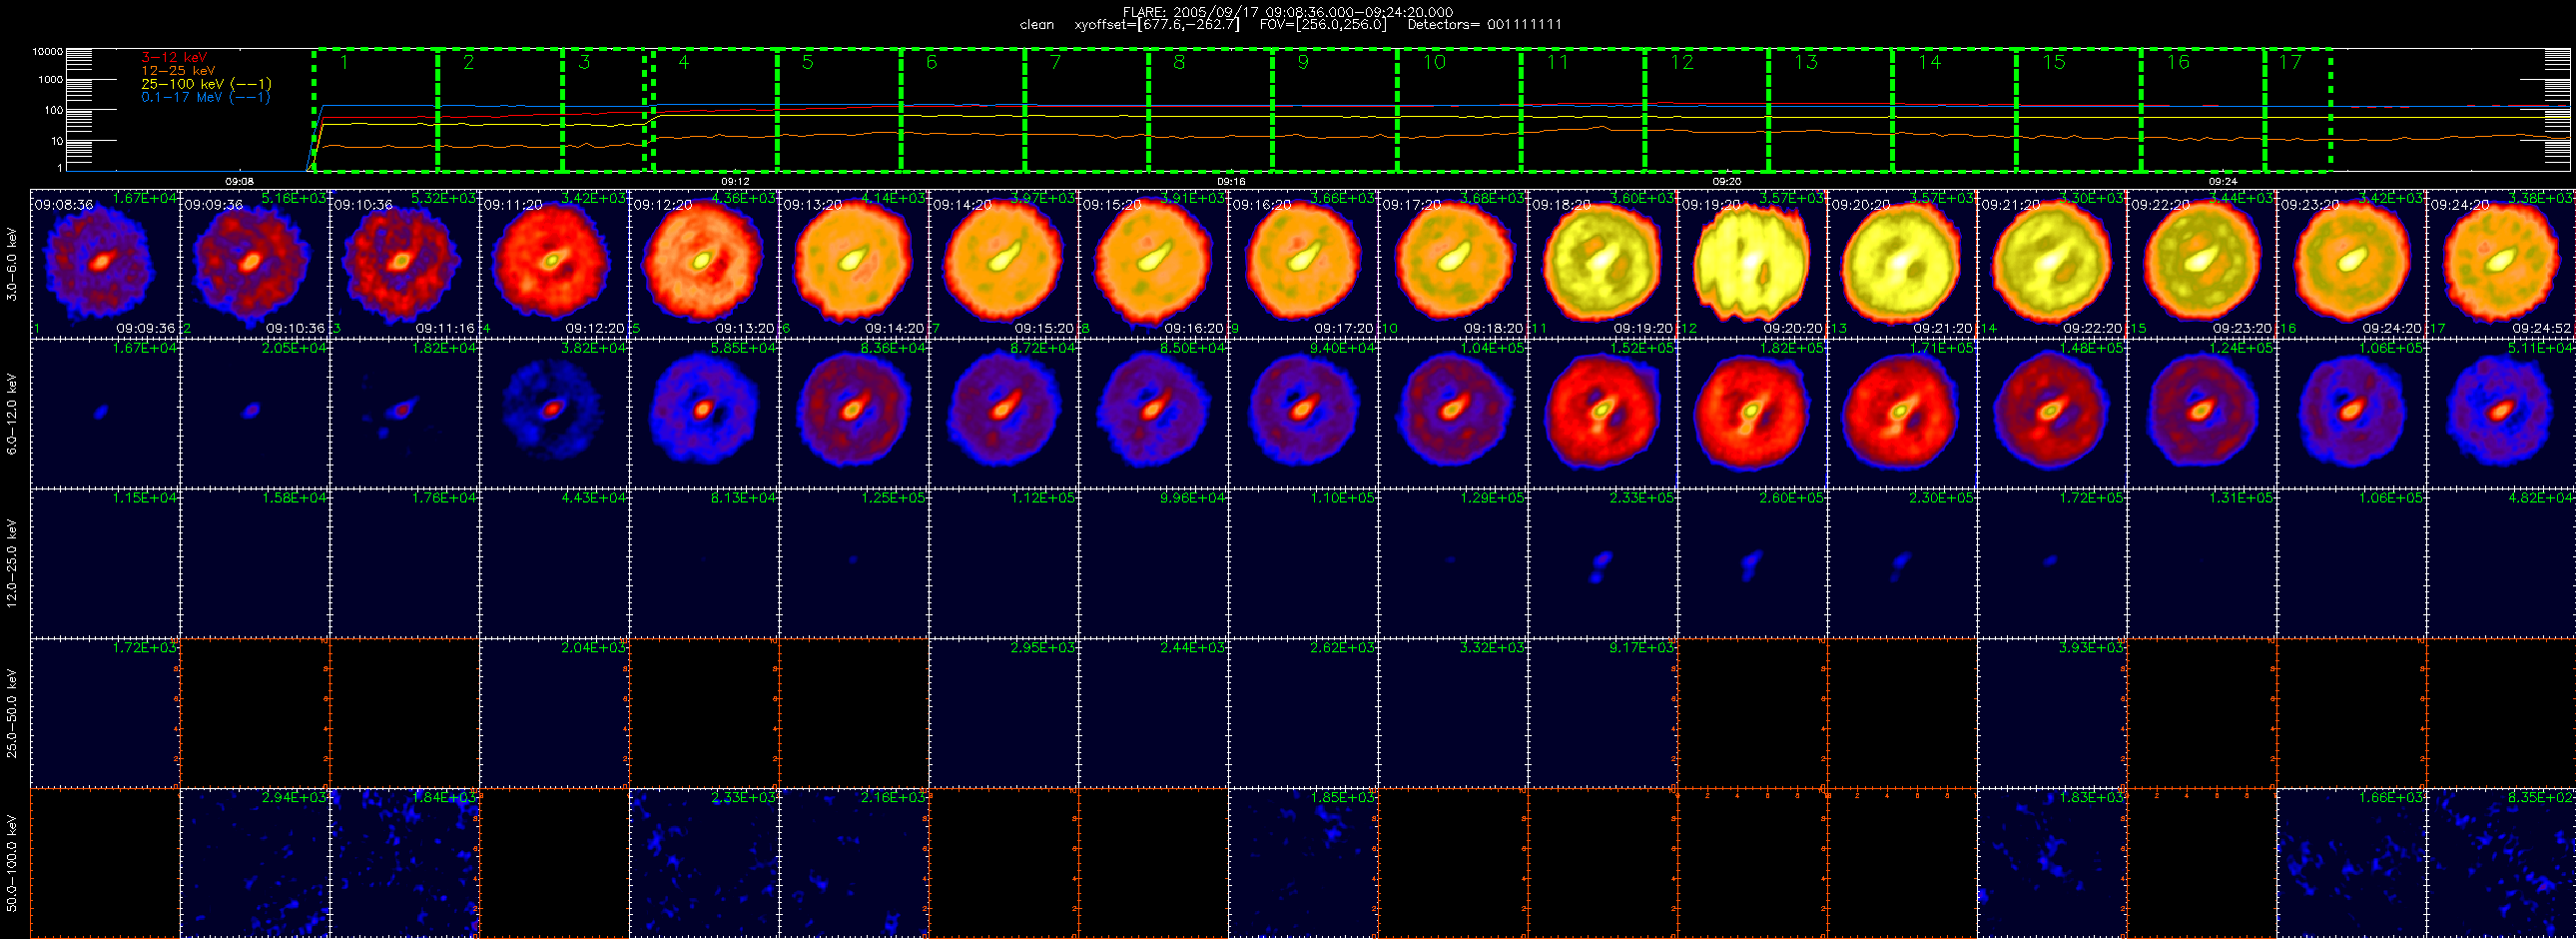This screenshot has height=939, width=2576.
Task: Select interval 17 marker in the light curve
Action: [2289, 62]
